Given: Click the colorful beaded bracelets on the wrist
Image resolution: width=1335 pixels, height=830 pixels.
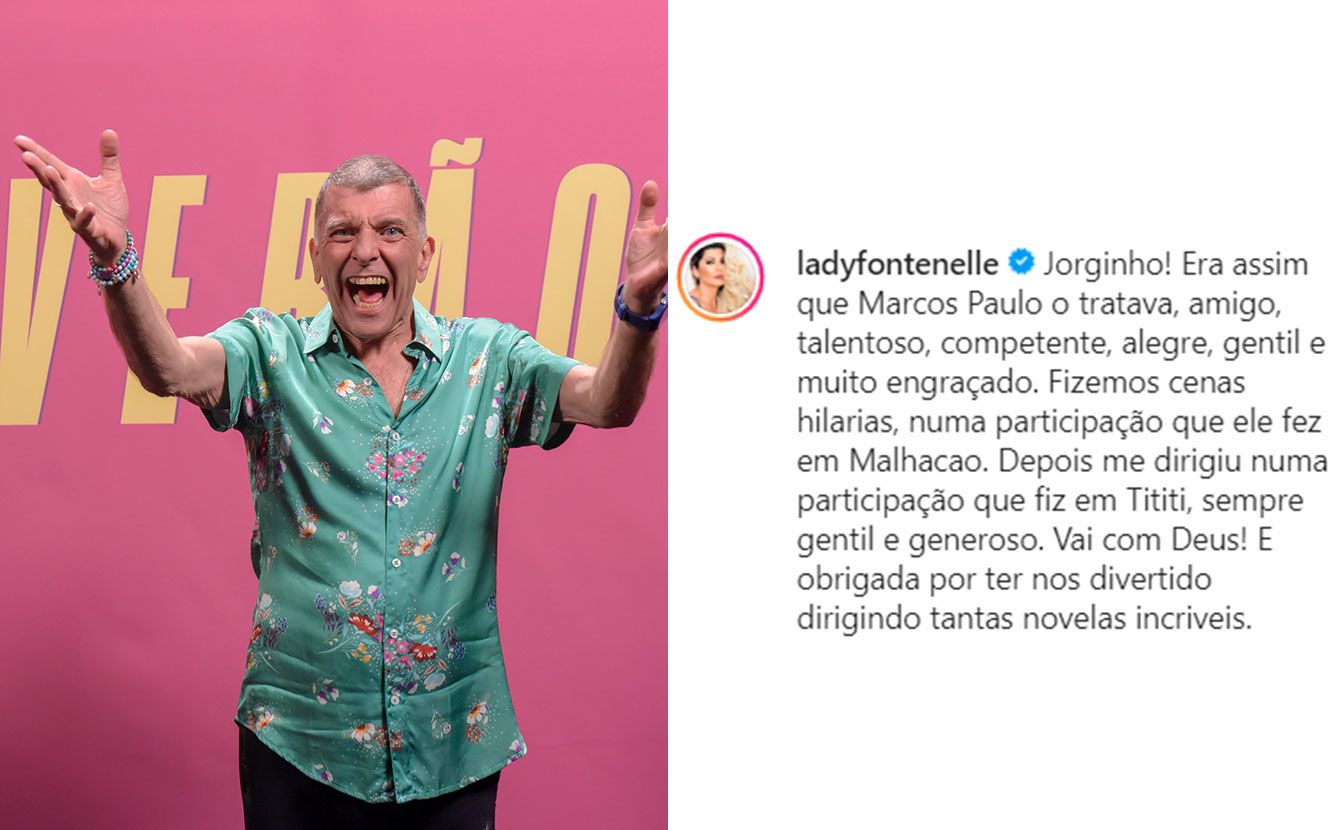Looking at the screenshot, I should click(x=114, y=262).
